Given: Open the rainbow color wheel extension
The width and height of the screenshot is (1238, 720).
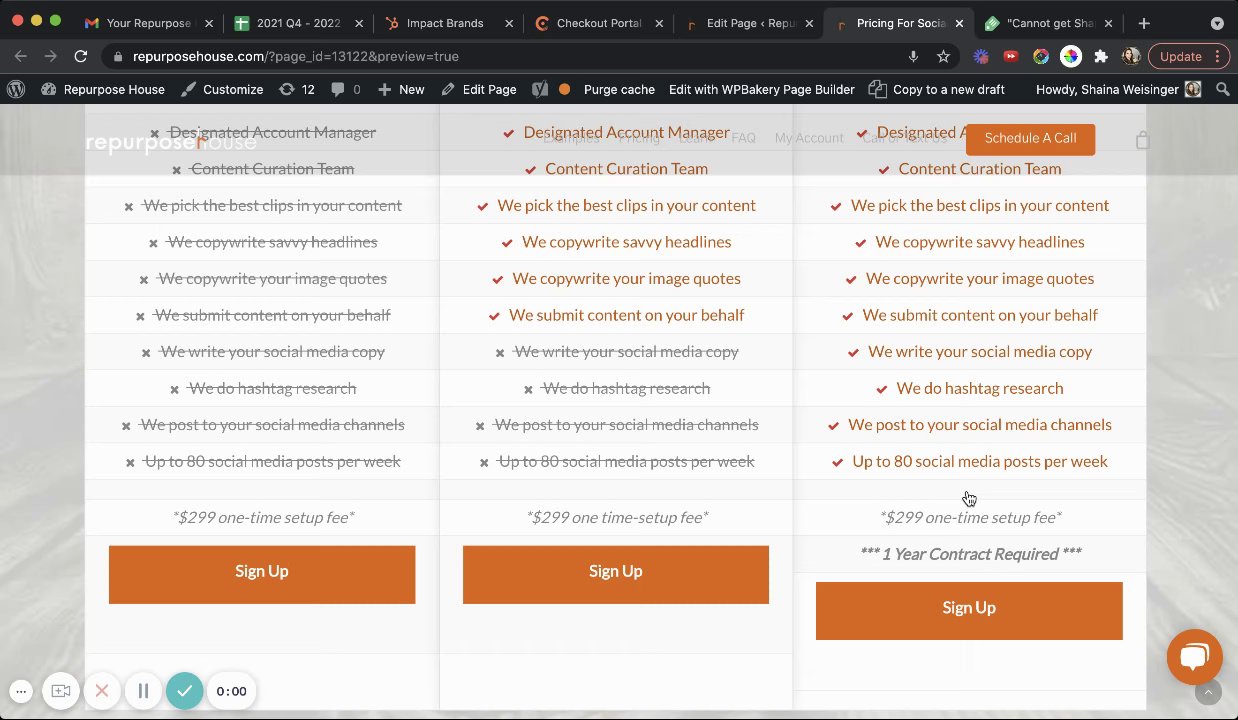Looking at the screenshot, I should tap(1071, 57).
